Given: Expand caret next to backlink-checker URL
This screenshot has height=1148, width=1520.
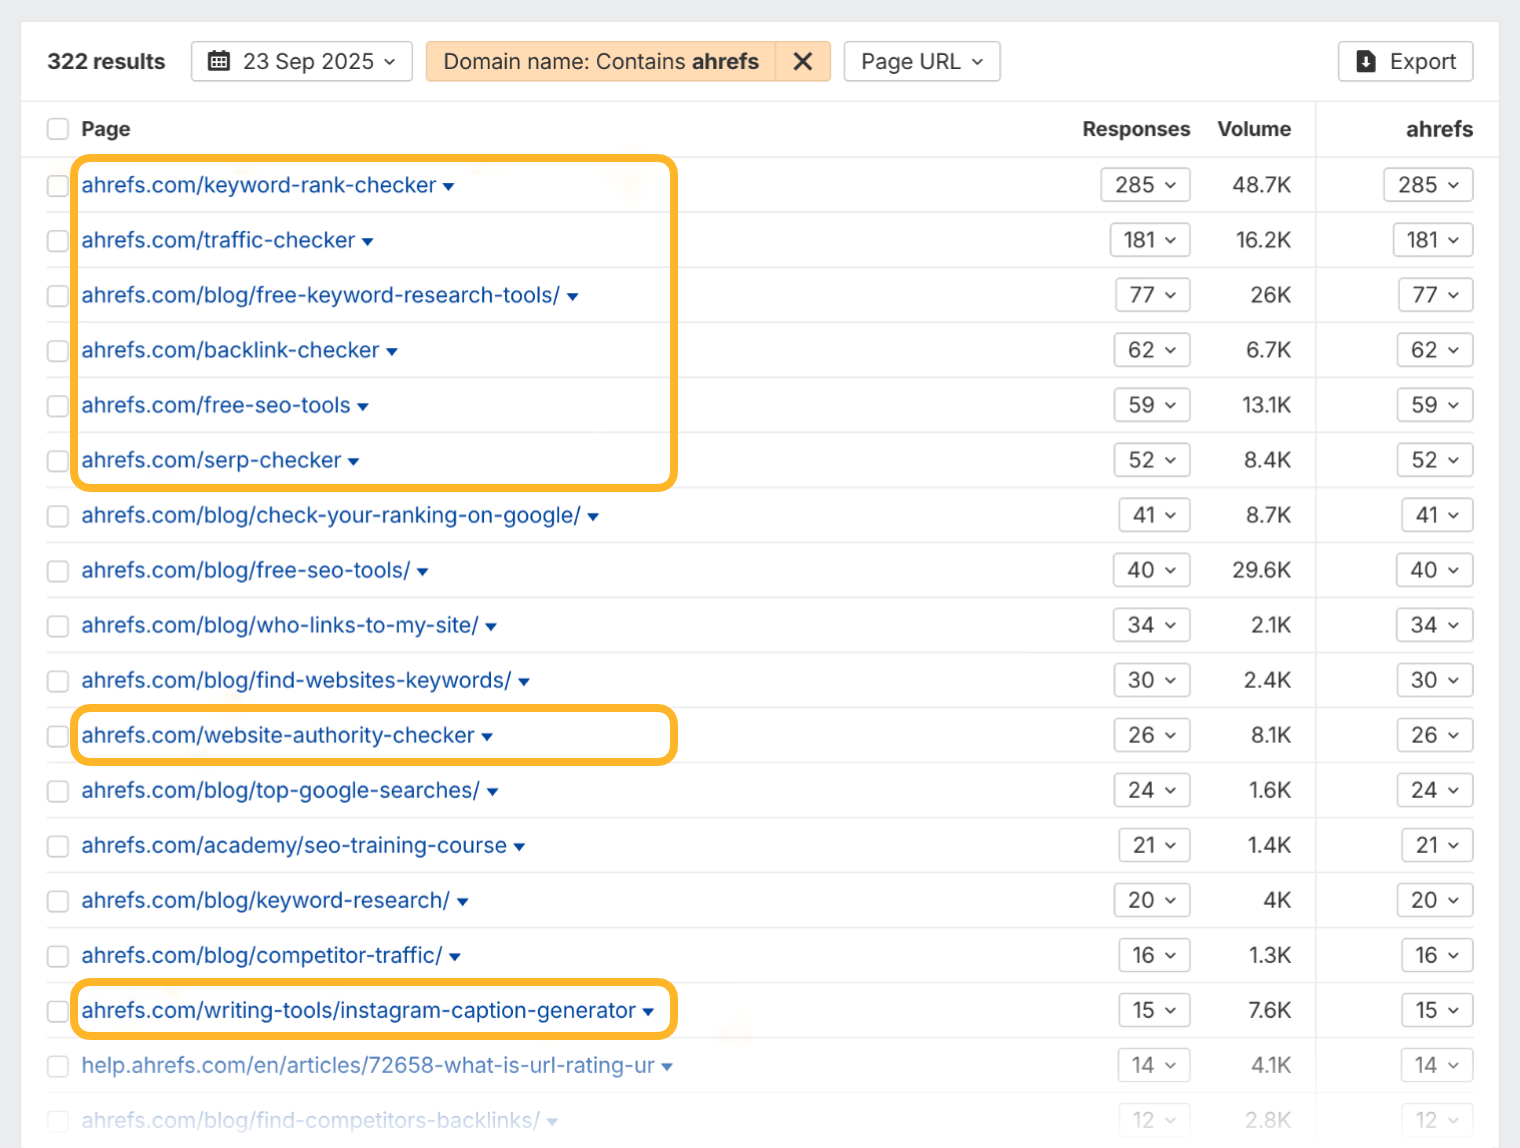Looking at the screenshot, I should click(392, 352).
